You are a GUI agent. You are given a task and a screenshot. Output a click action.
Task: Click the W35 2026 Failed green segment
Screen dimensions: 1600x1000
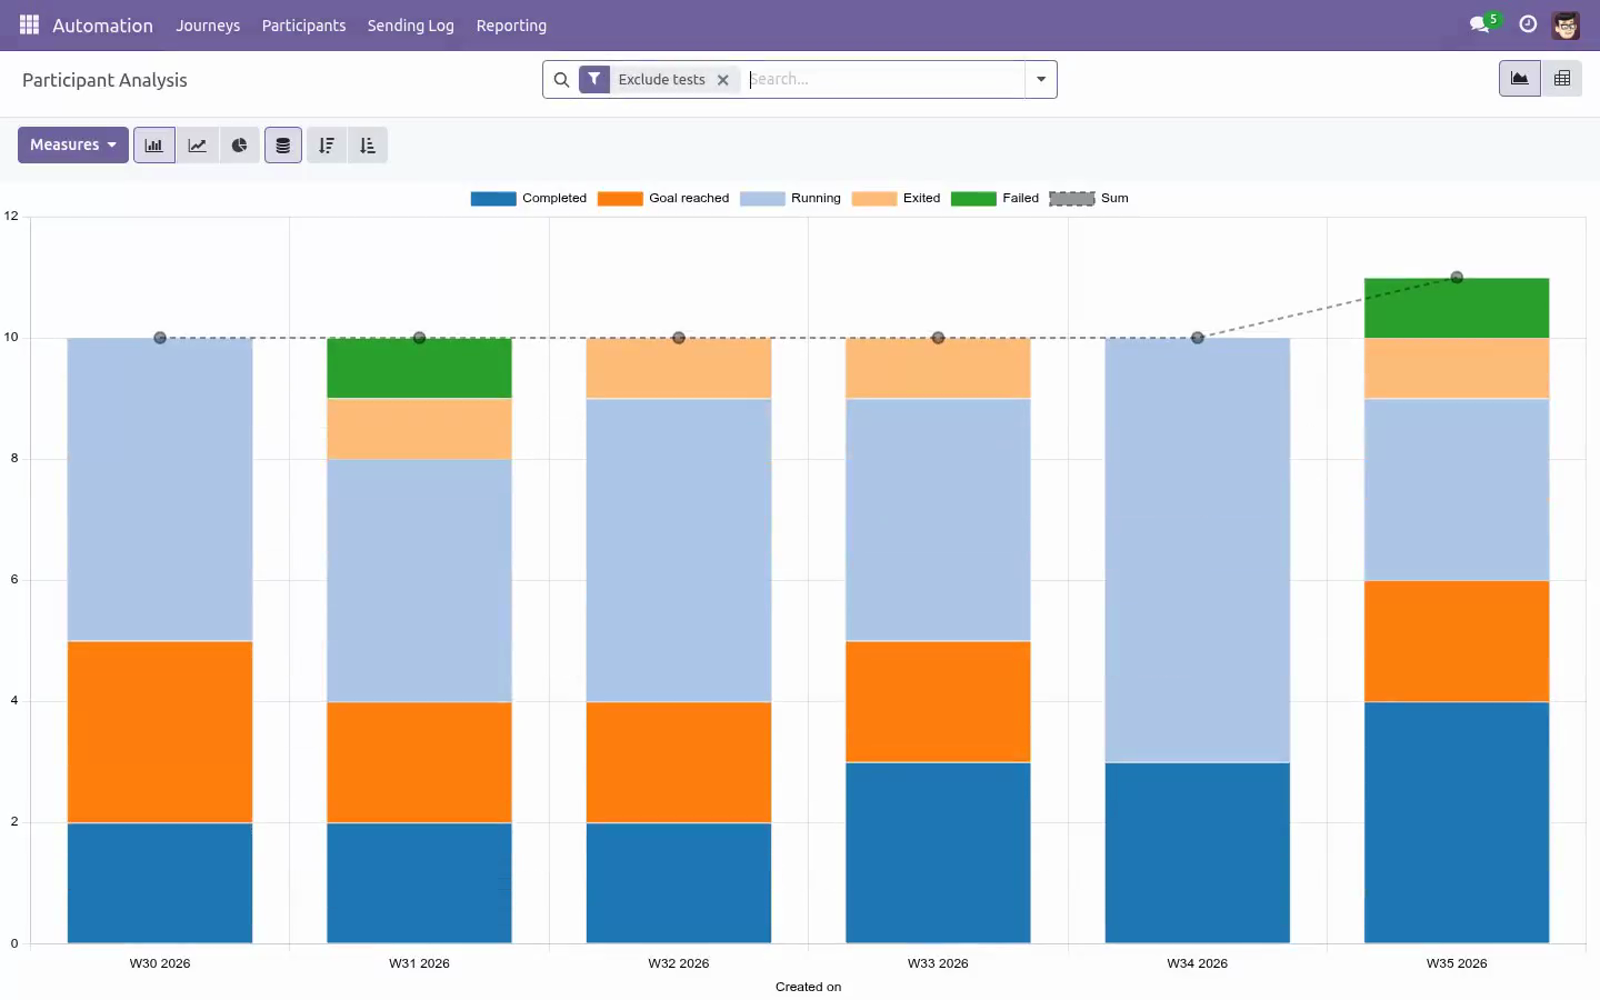[1456, 308]
